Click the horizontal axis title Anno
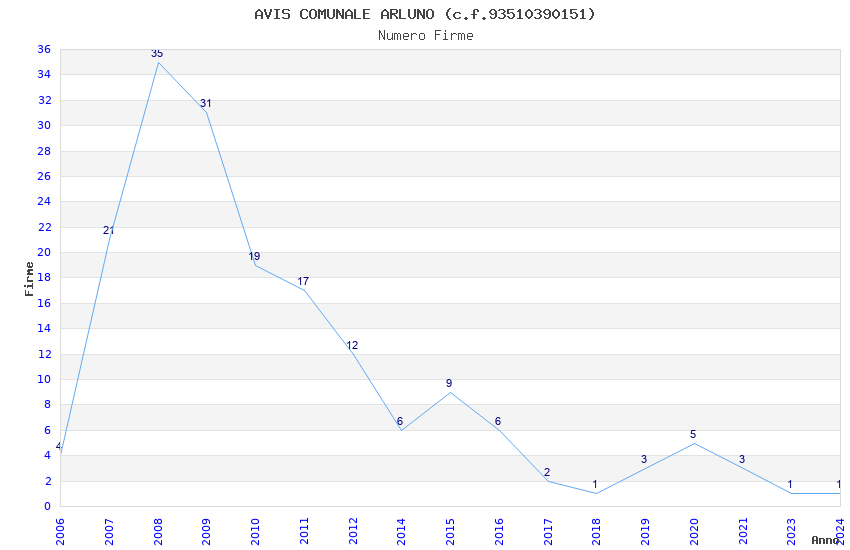Screen dimensions: 850x550 tap(825, 540)
